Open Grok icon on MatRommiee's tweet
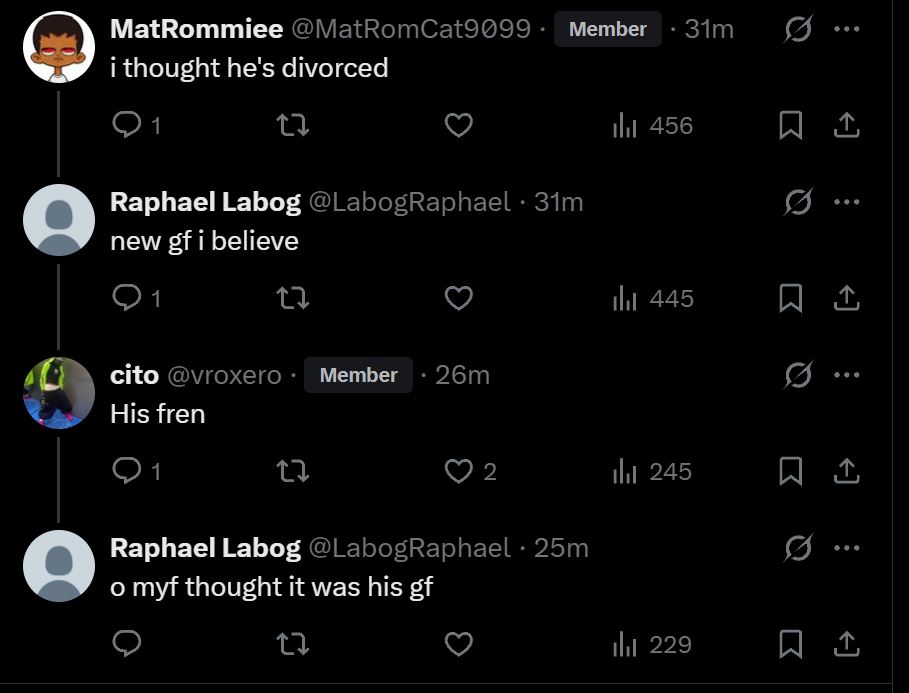 798,29
